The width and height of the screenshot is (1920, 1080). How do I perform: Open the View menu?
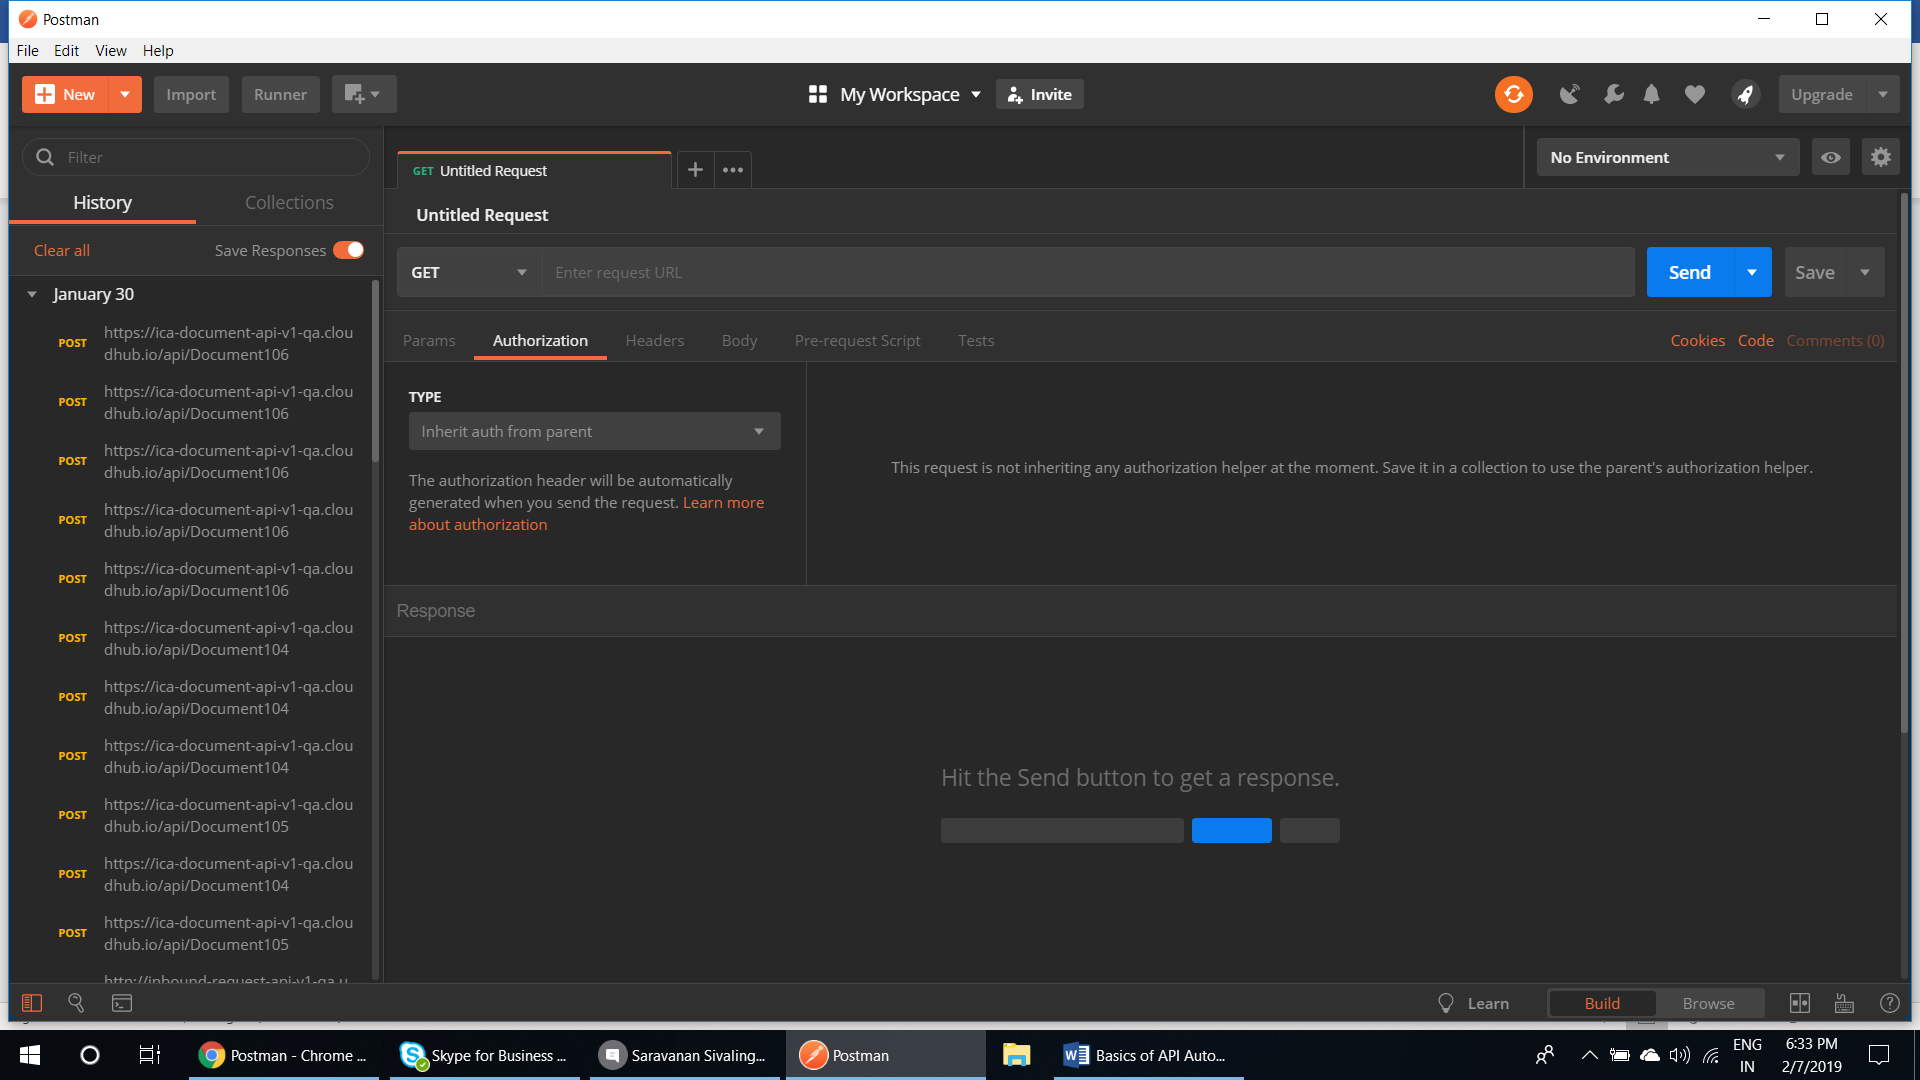(111, 50)
